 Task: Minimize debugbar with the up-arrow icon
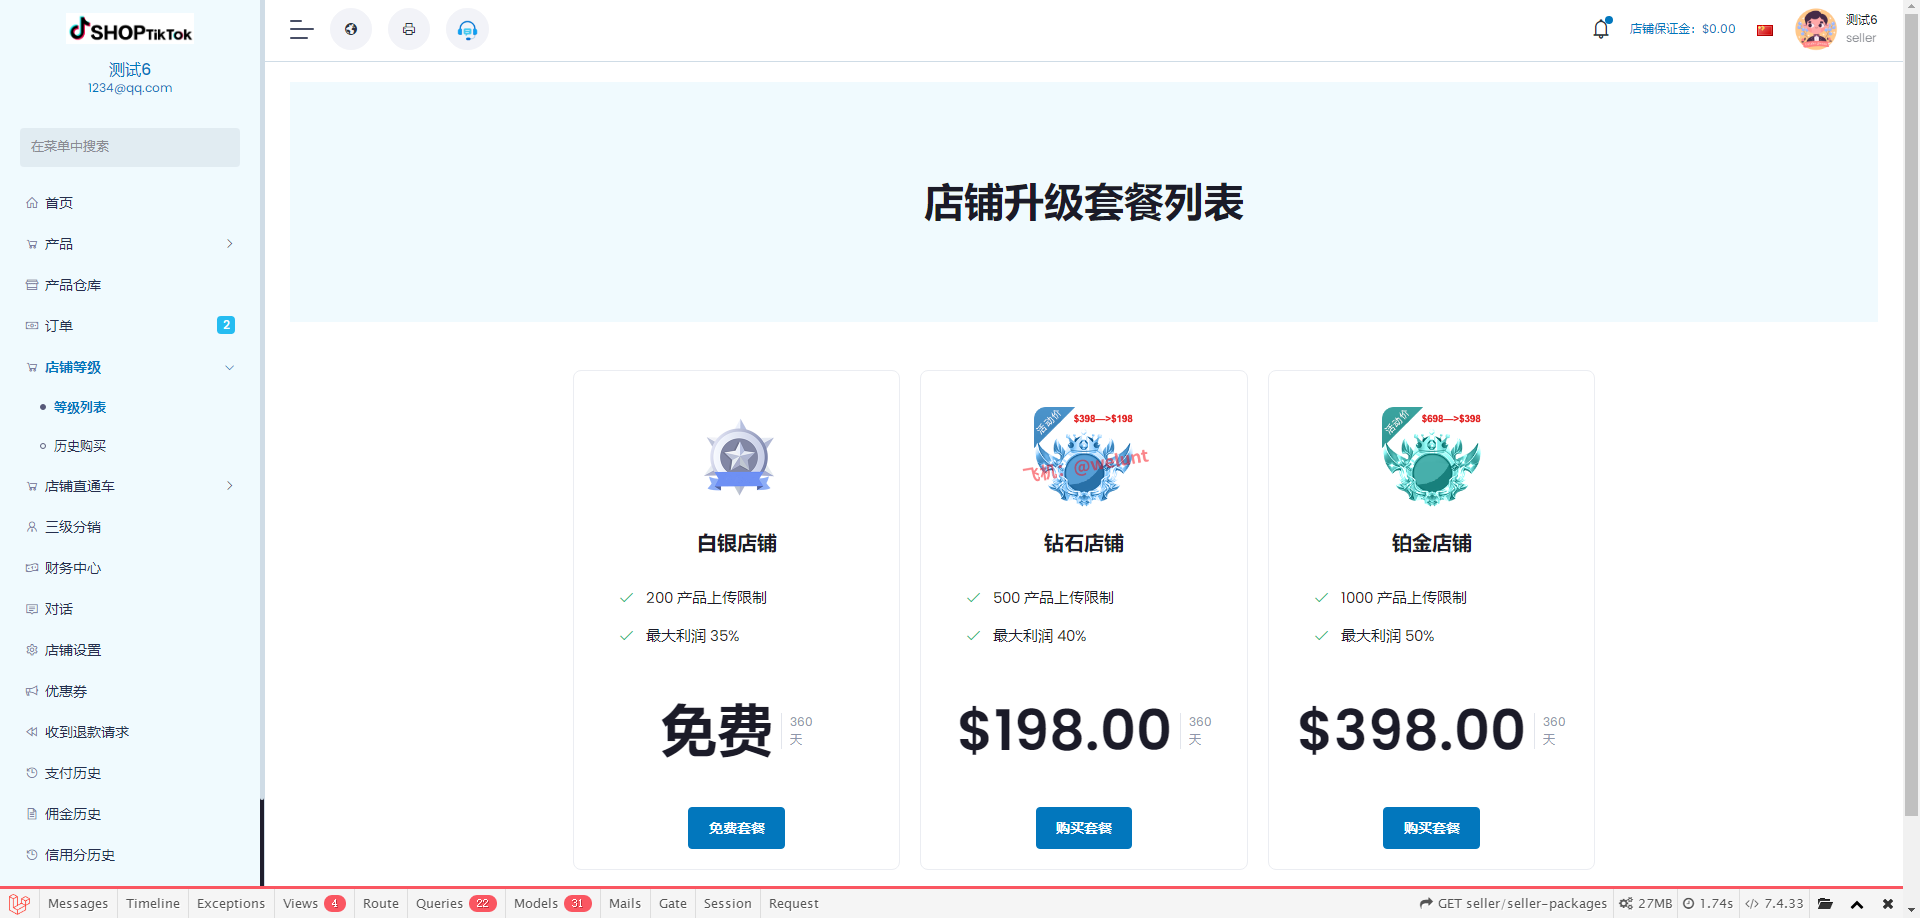coord(1857,903)
